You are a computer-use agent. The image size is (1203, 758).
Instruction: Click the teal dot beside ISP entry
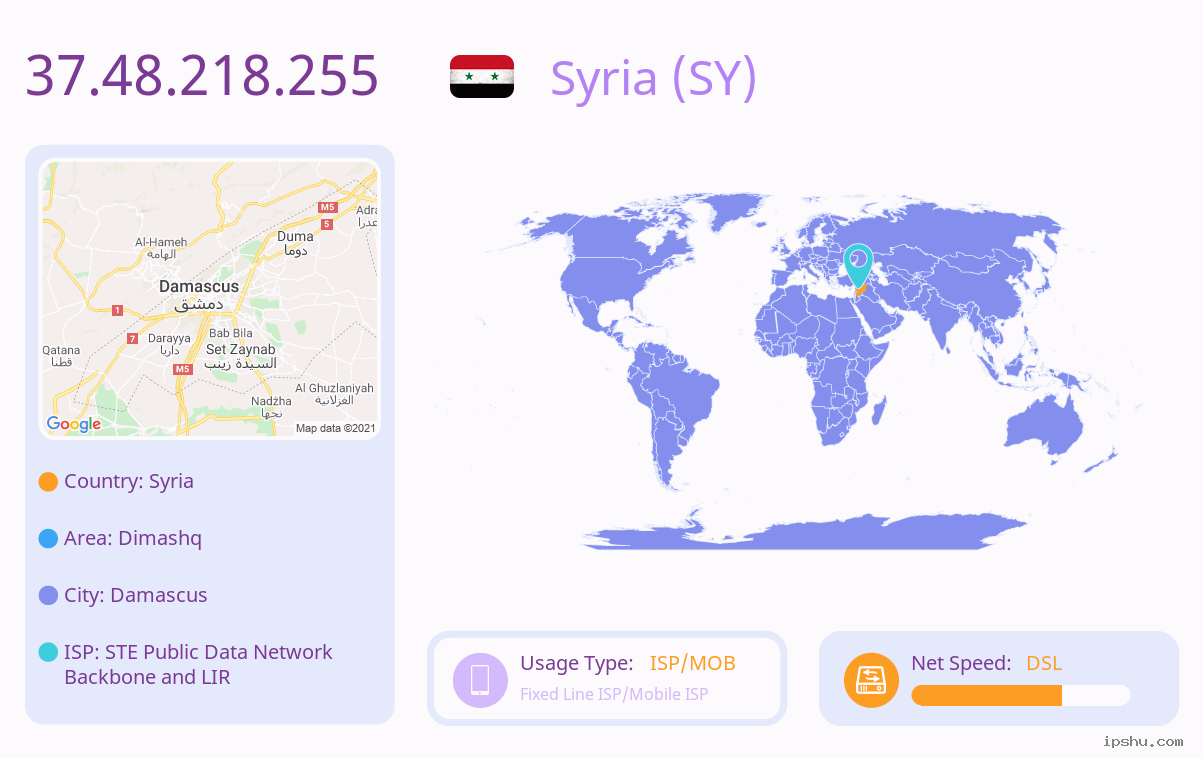point(48,652)
